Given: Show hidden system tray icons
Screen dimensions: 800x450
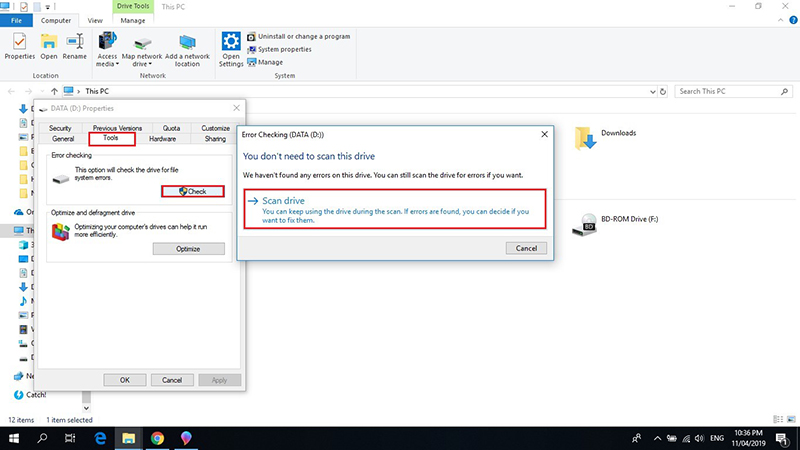Looking at the screenshot, I should click(x=657, y=438).
